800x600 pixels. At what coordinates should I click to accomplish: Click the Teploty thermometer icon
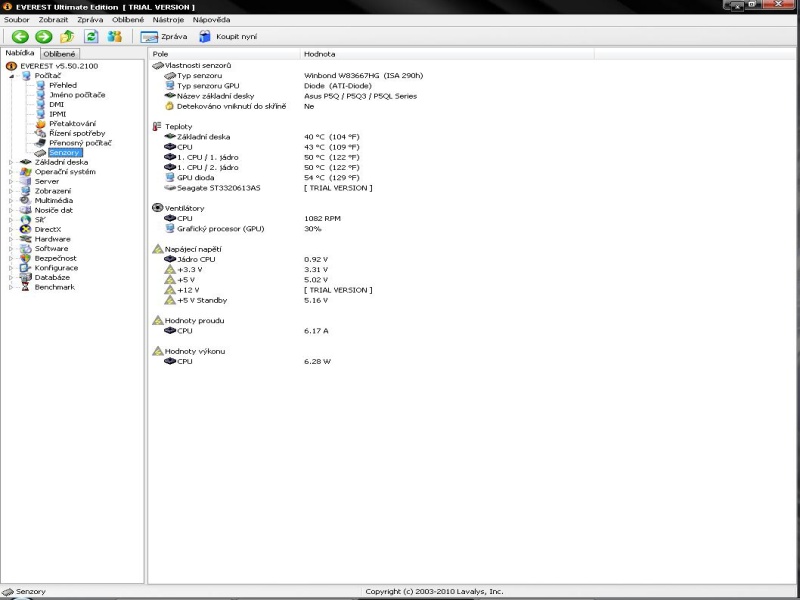pos(157,127)
